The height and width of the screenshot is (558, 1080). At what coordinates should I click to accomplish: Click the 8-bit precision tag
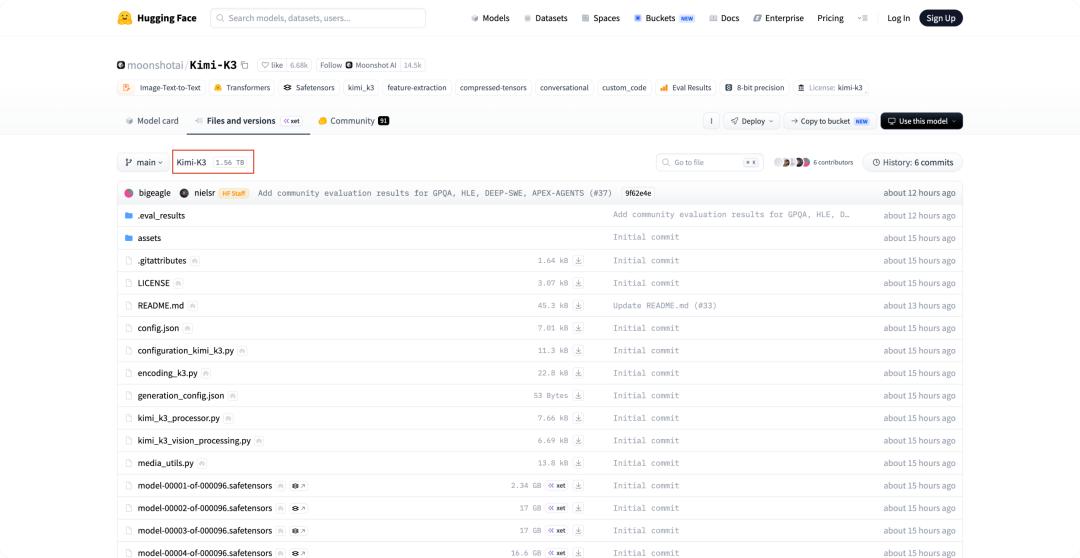point(755,87)
